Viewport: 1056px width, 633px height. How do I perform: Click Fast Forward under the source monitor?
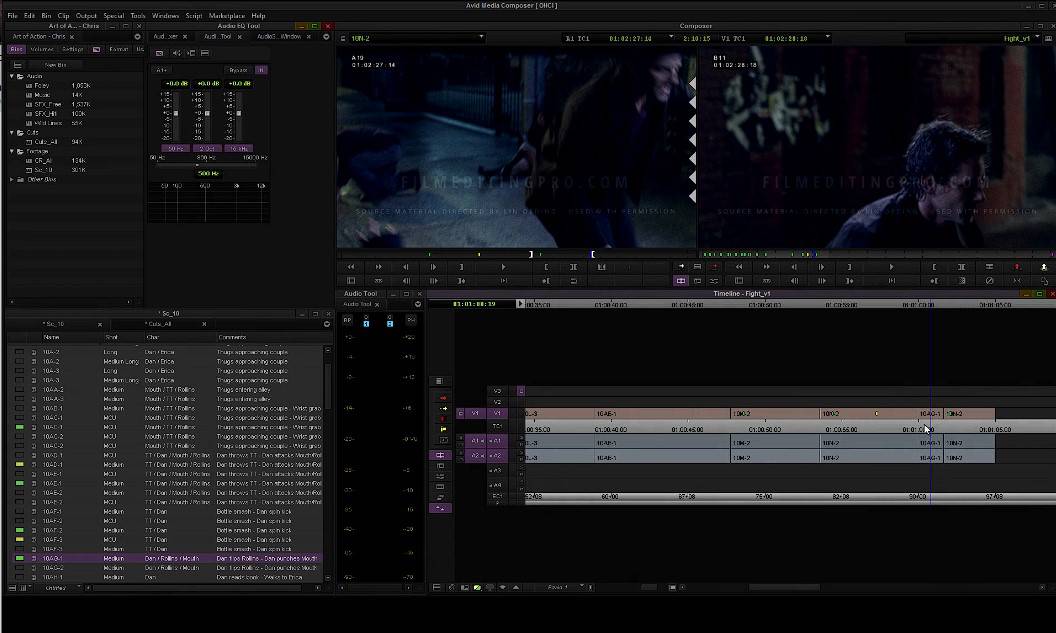coord(378,267)
